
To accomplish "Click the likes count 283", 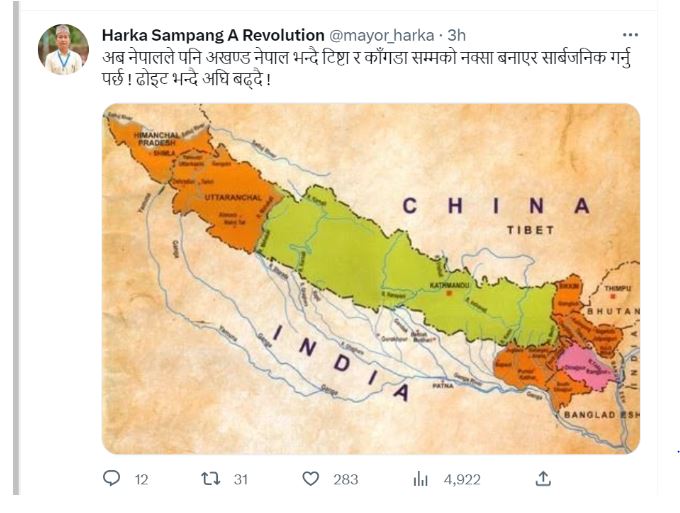I will pos(345,480).
